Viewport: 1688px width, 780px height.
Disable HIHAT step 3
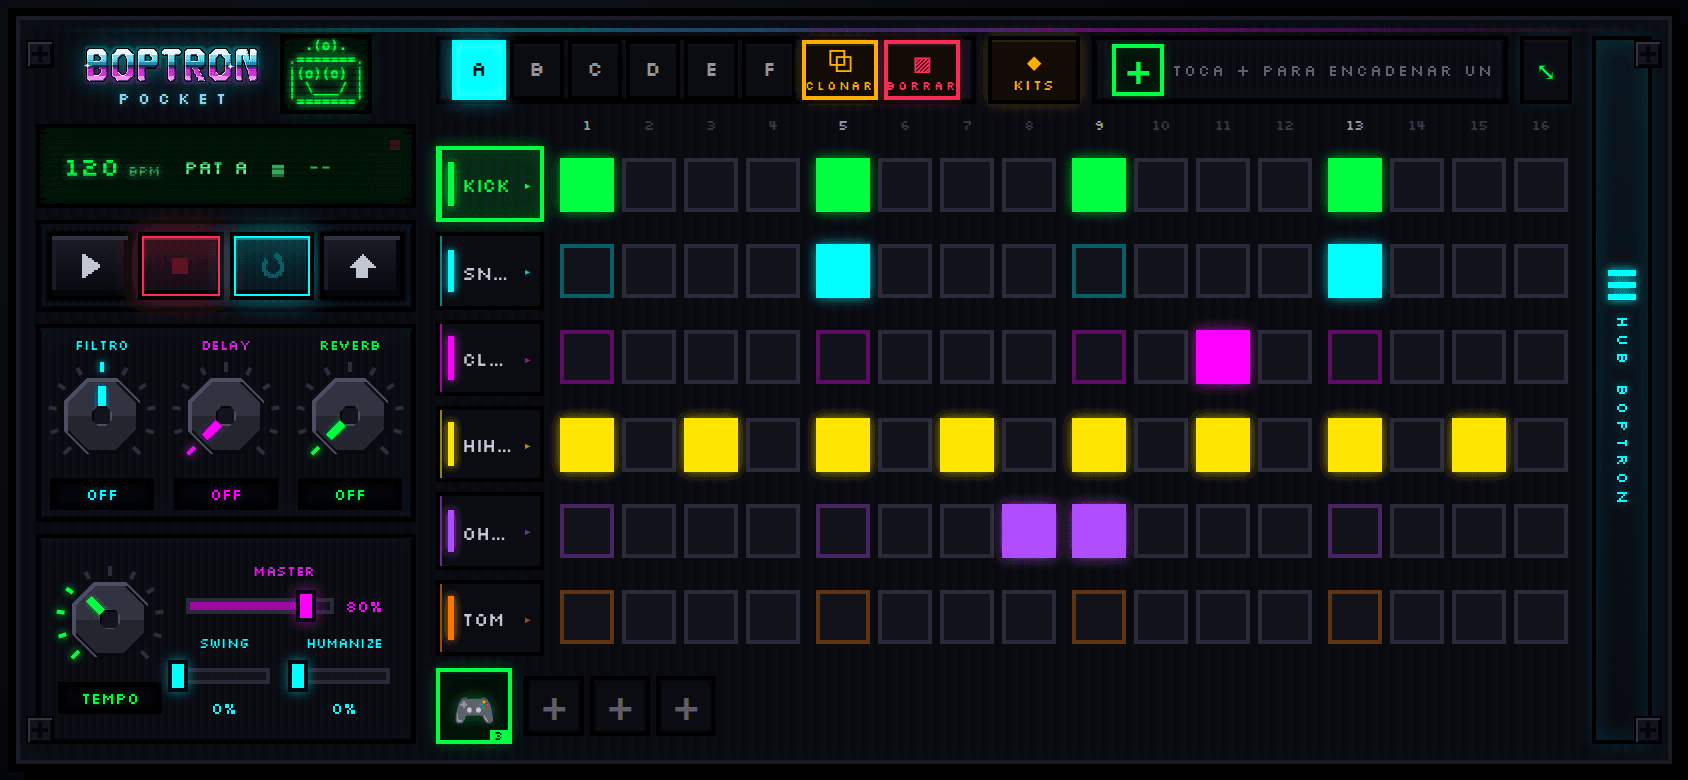click(x=711, y=445)
